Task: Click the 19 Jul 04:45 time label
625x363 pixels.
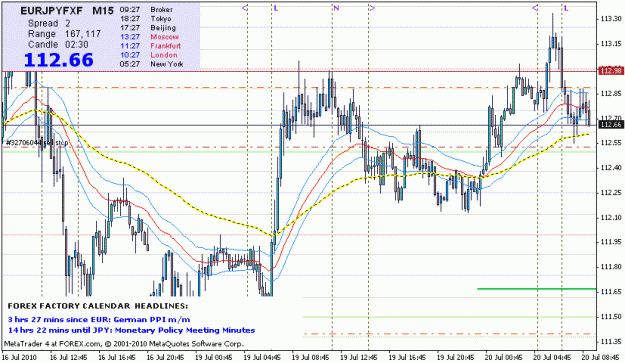Action: point(262,357)
